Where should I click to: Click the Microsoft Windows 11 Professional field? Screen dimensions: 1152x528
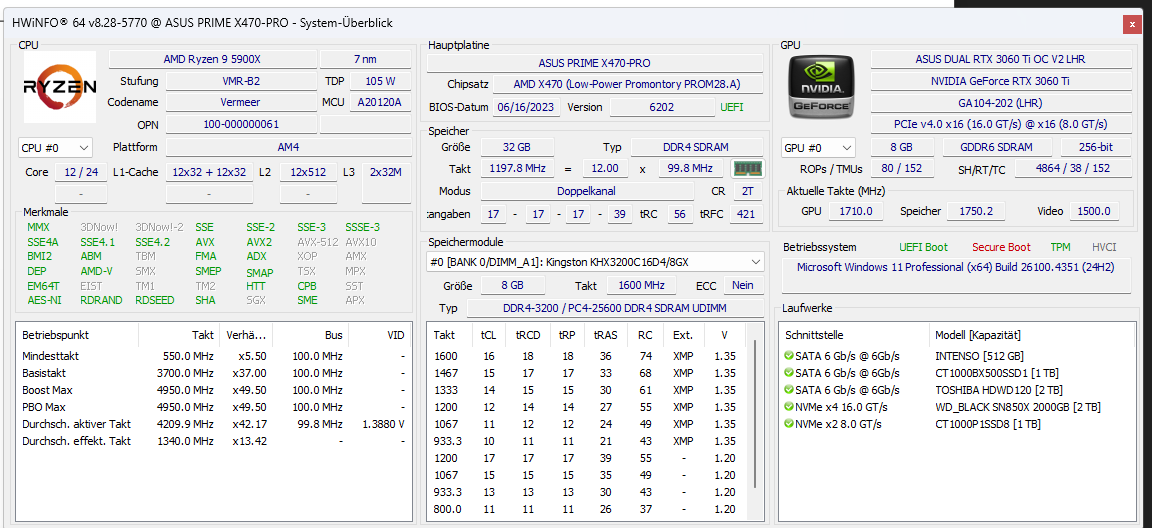point(955,277)
